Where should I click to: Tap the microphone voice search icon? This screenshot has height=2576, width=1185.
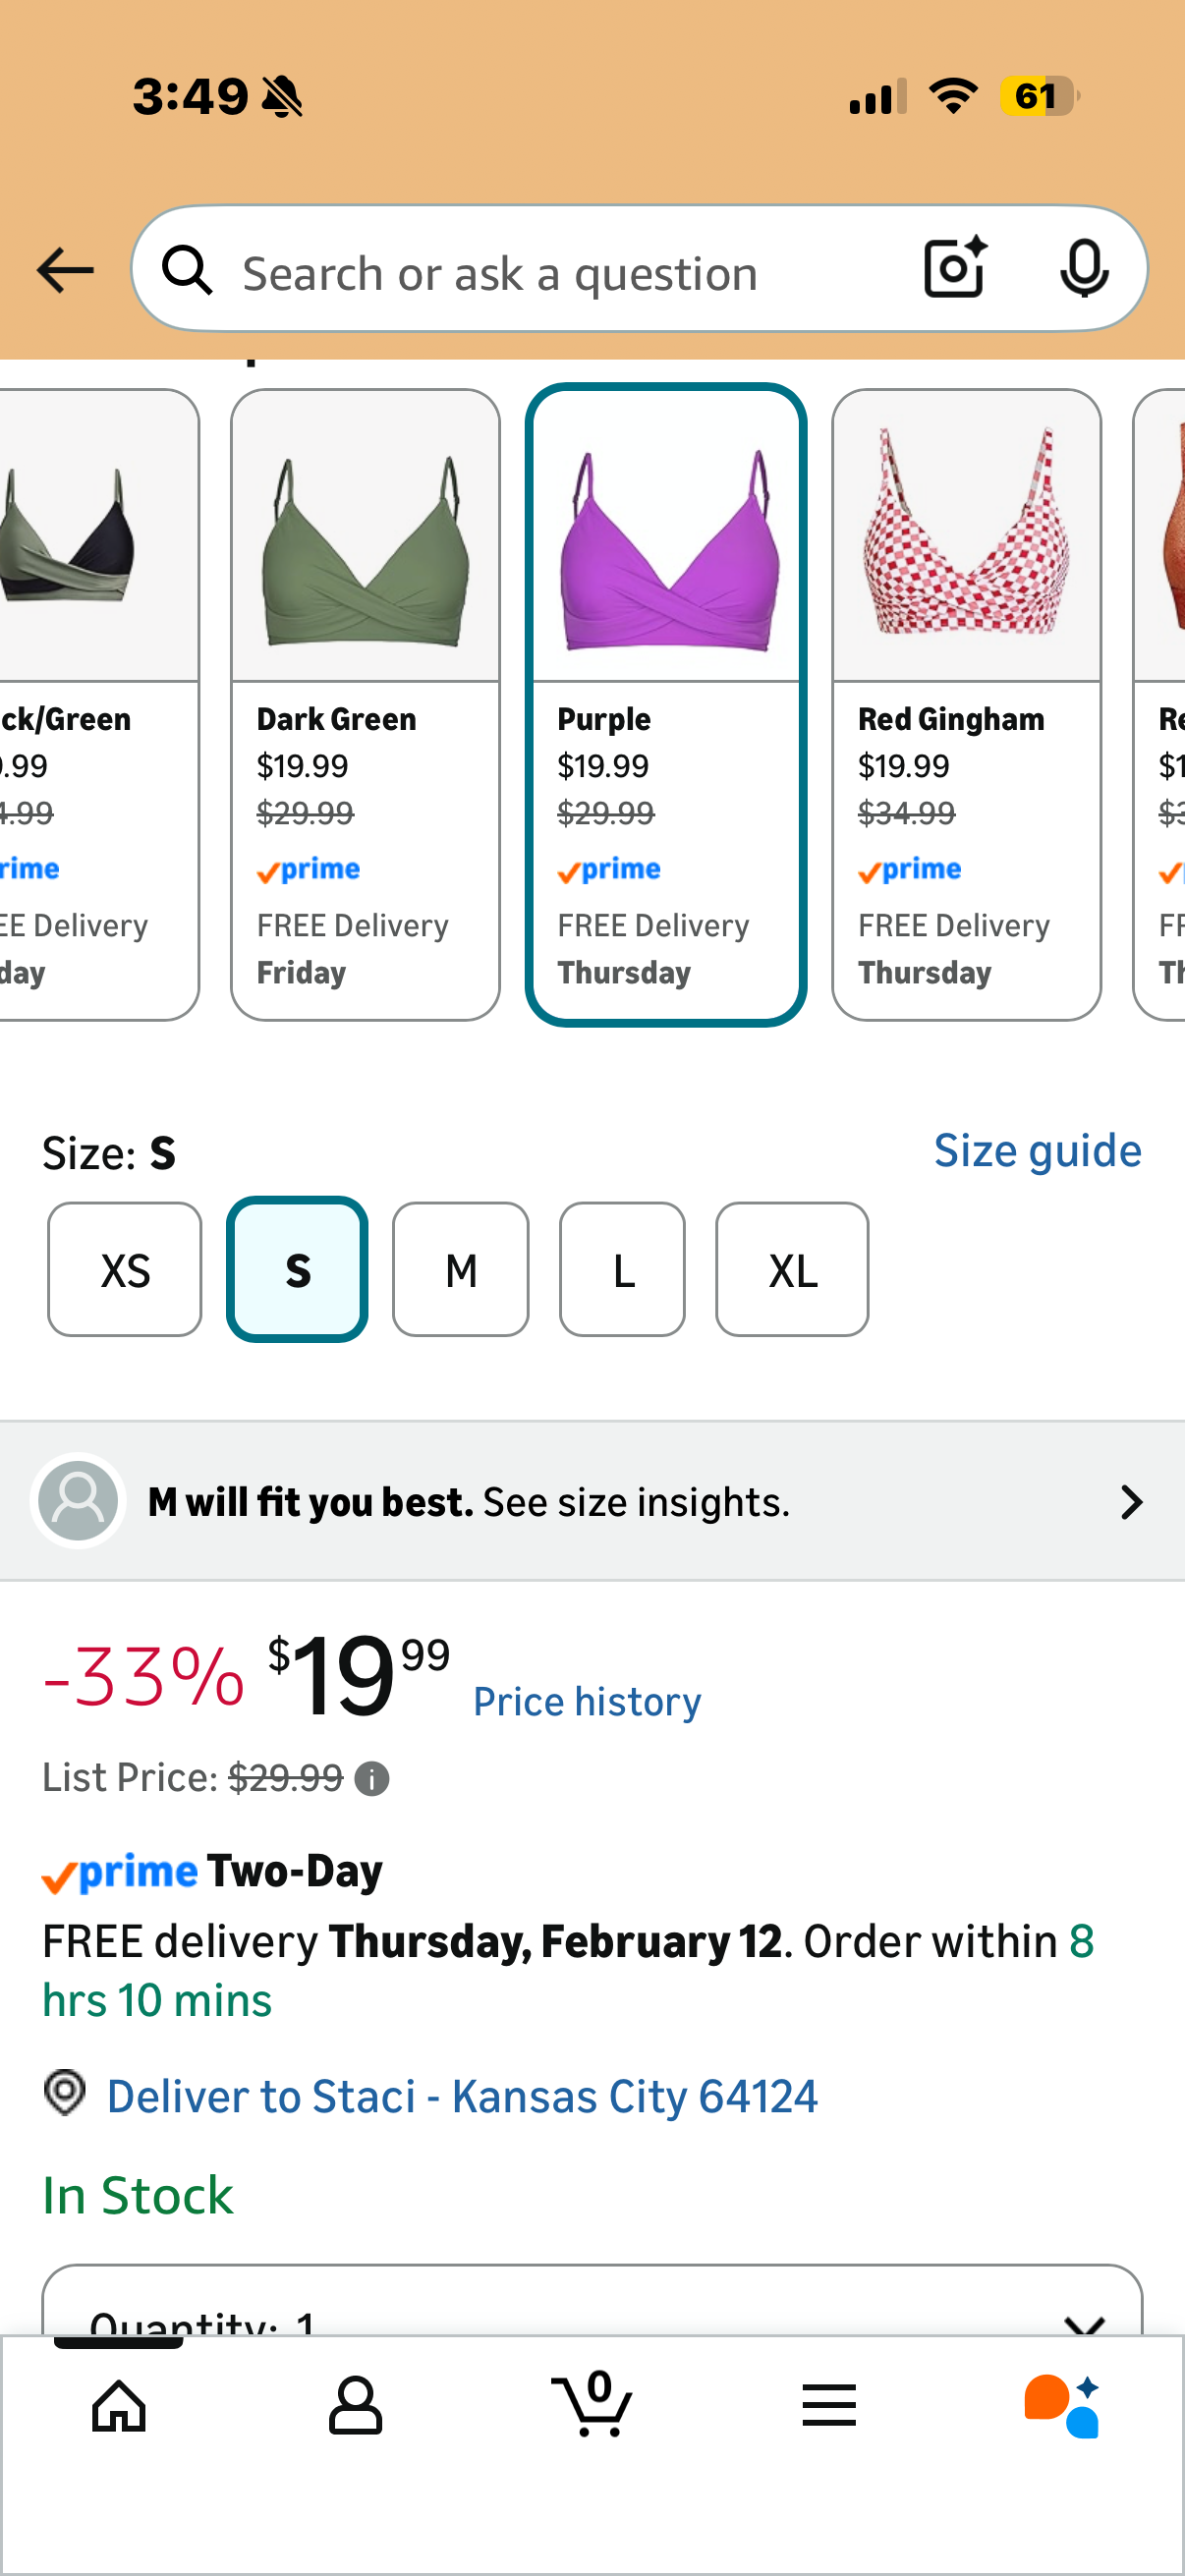click(x=1083, y=268)
